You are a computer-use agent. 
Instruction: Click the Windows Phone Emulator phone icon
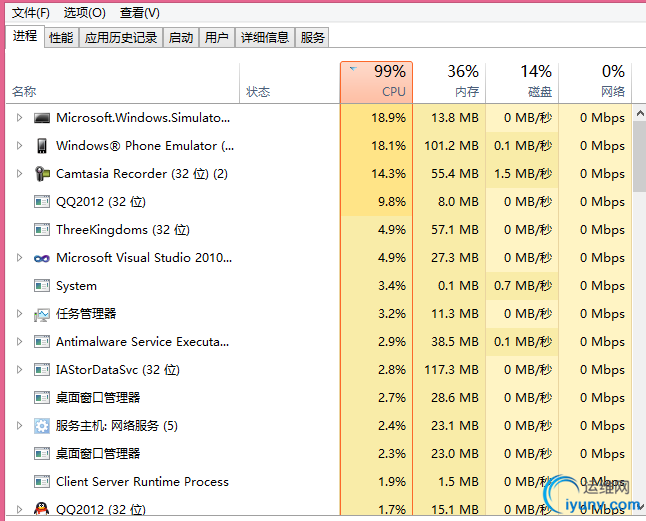point(42,146)
